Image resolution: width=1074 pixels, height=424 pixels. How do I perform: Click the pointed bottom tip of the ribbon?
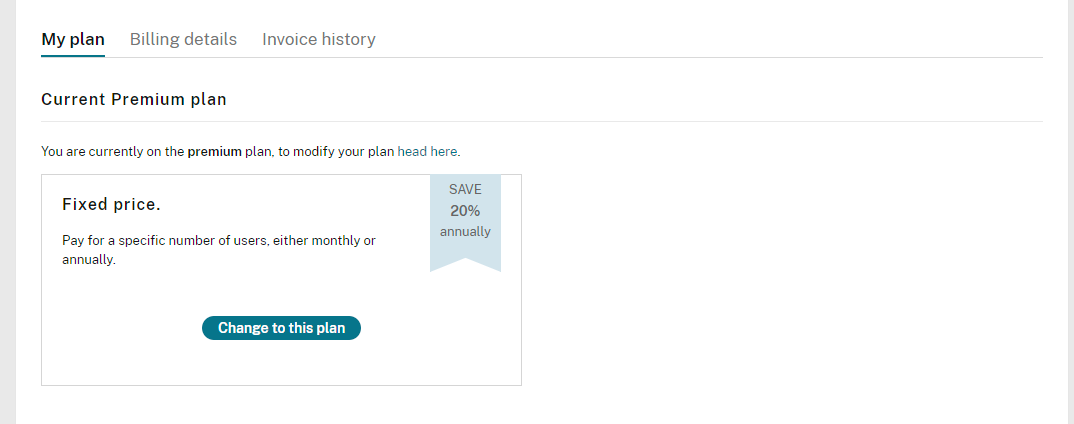pyautogui.click(x=466, y=266)
